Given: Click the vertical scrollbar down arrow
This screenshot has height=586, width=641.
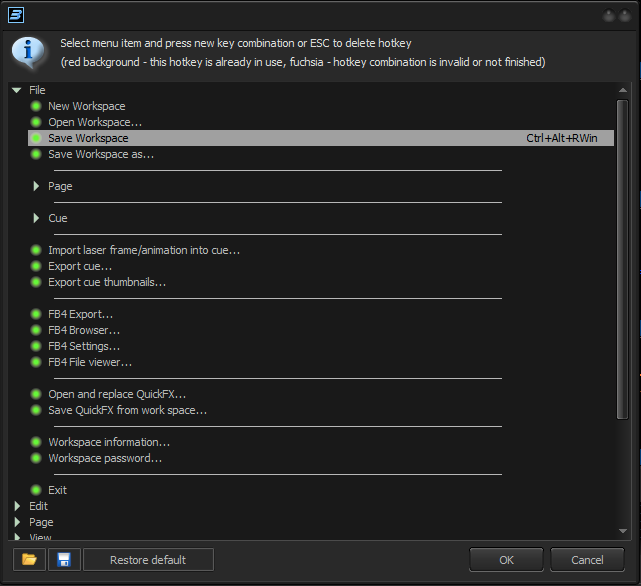Looking at the screenshot, I should pos(623,531).
